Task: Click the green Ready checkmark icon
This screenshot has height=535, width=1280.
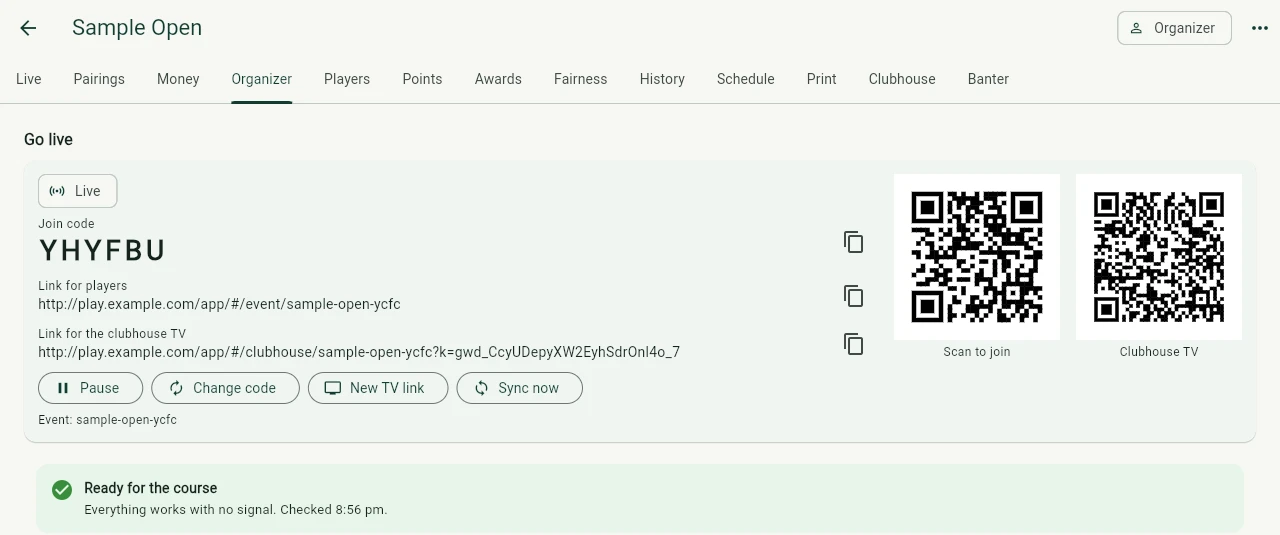Action: (62, 490)
